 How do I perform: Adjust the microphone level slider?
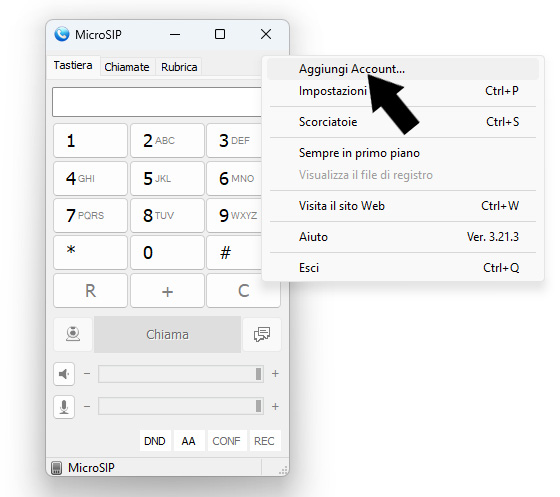tap(181, 407)
